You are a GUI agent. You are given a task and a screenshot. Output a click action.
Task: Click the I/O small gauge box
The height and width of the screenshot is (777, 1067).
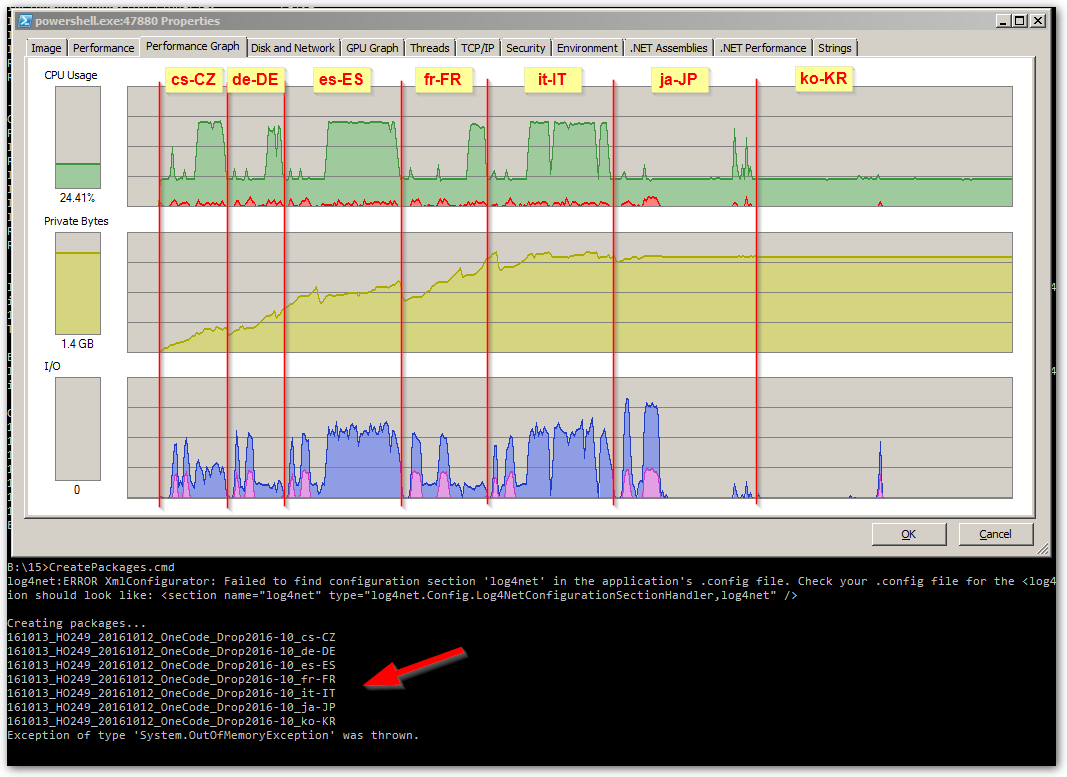(x=78, y=428)
